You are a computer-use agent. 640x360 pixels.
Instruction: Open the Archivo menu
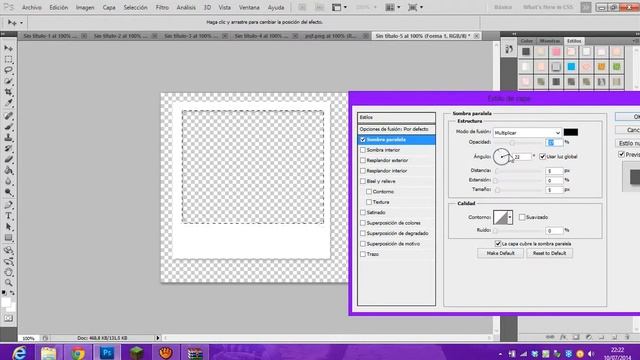point(31,7)
